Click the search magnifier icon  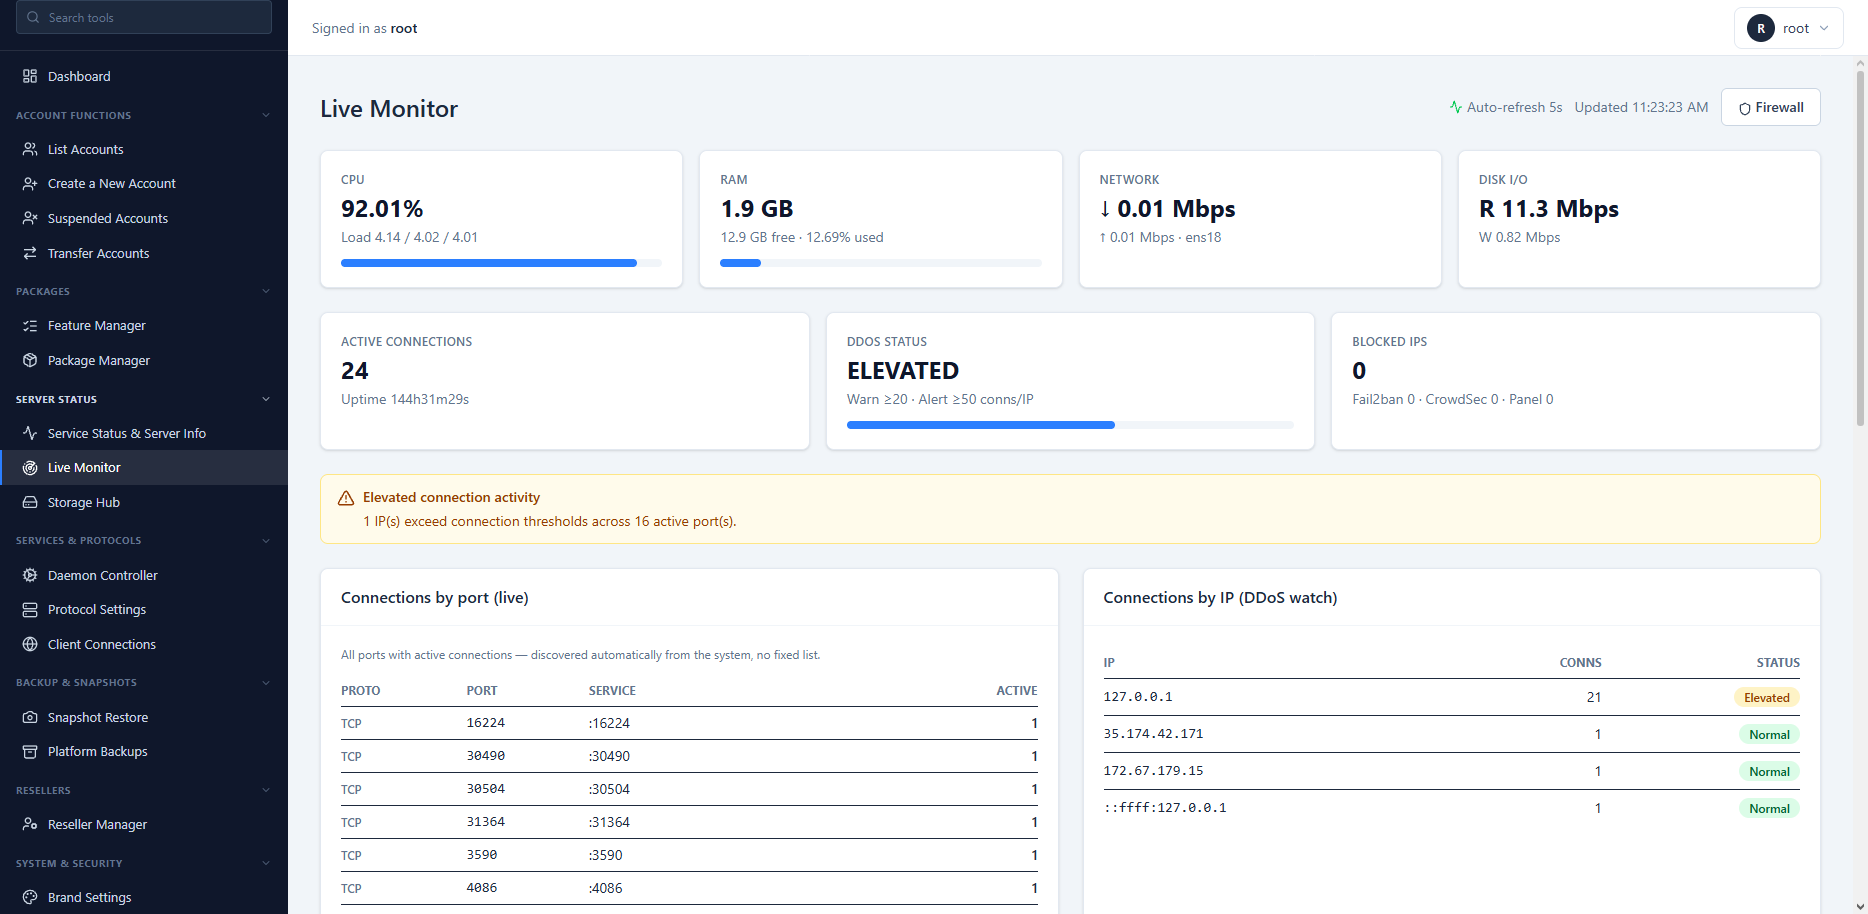pyautogui.click(x=34, y=17)
